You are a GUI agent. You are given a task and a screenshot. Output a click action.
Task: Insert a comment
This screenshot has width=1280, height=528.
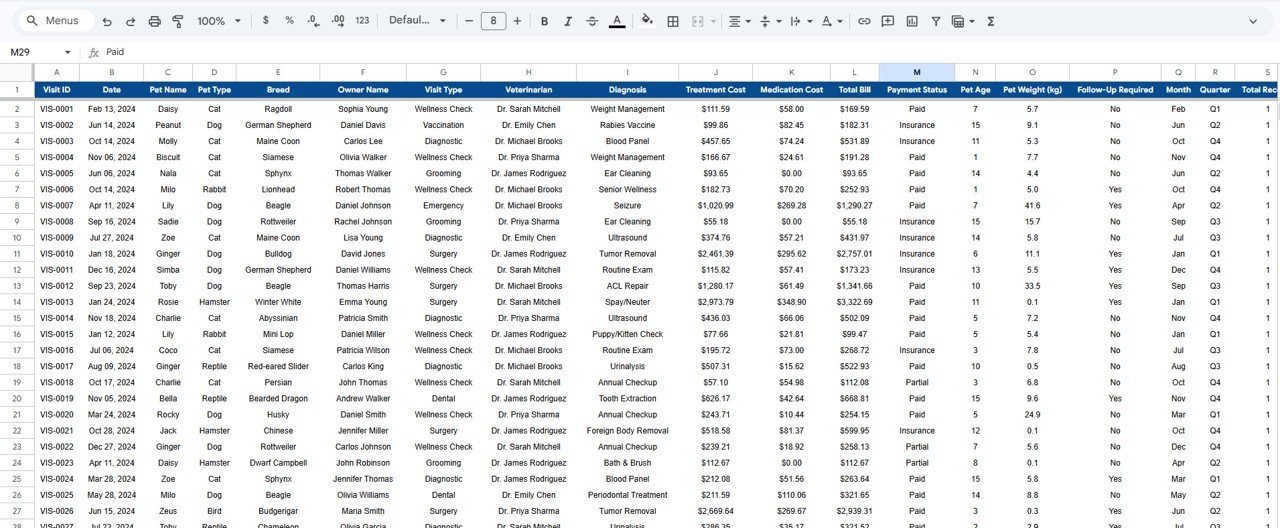(x=888, y=21)
